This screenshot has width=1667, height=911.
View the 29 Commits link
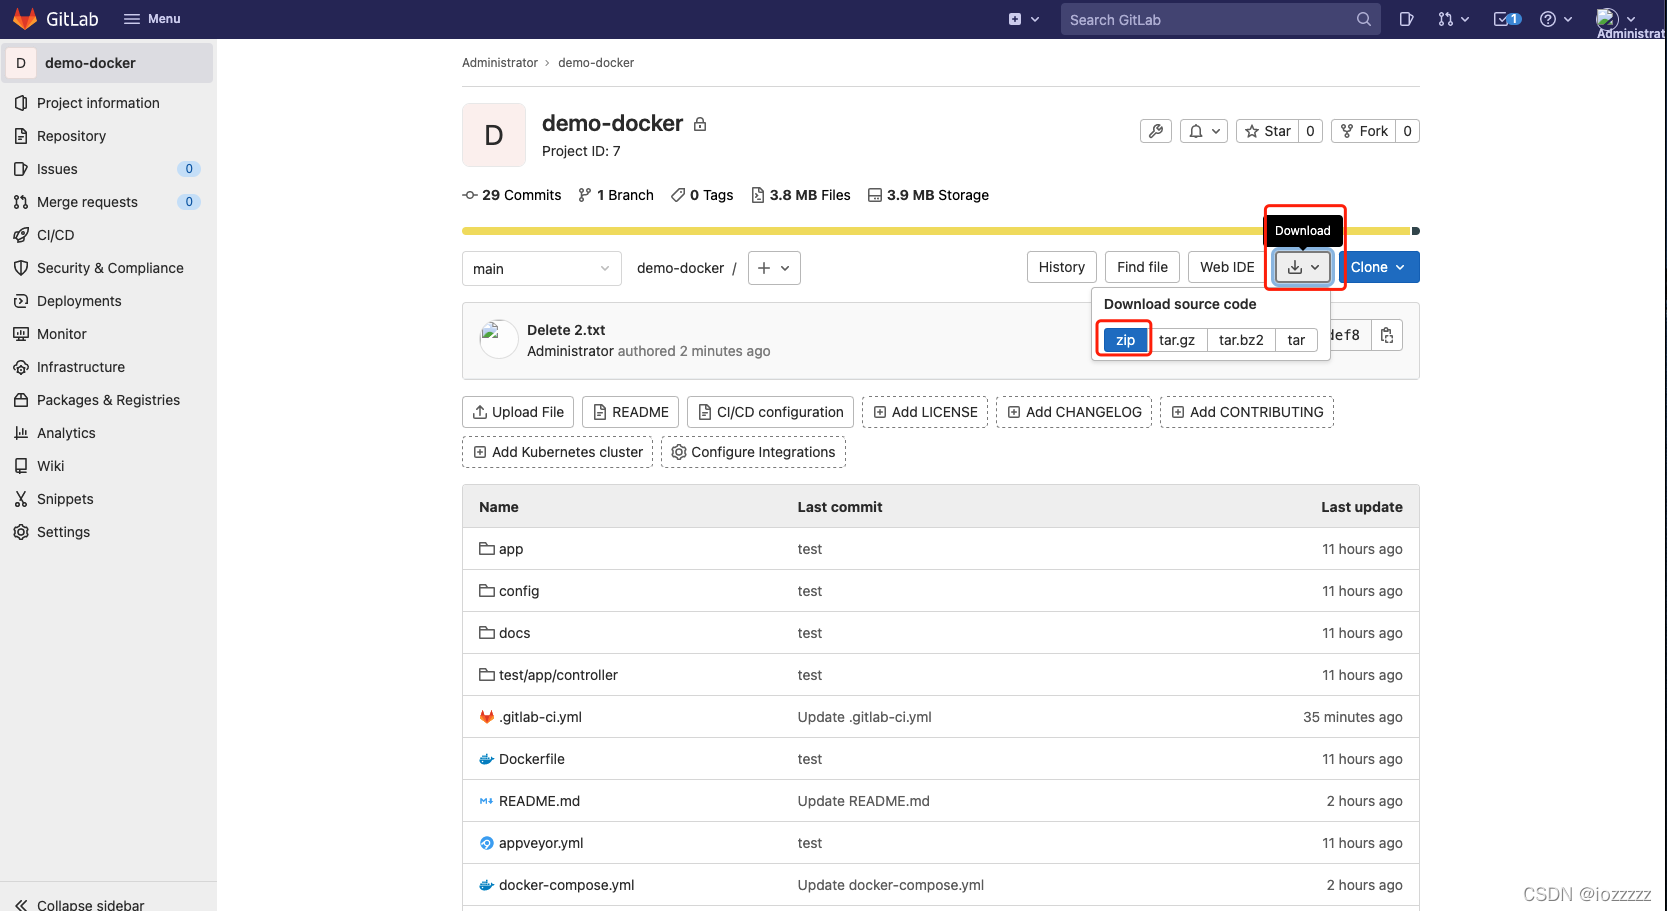point(512,195)
